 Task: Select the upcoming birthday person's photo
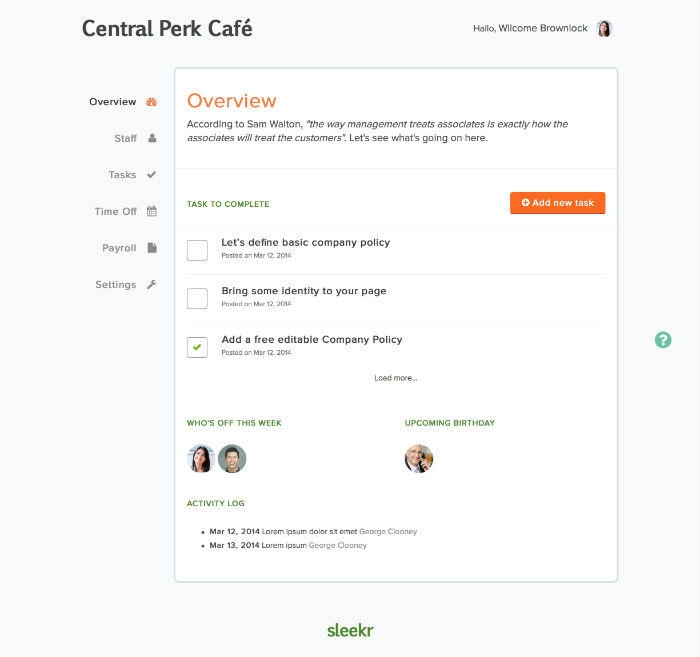419,459
